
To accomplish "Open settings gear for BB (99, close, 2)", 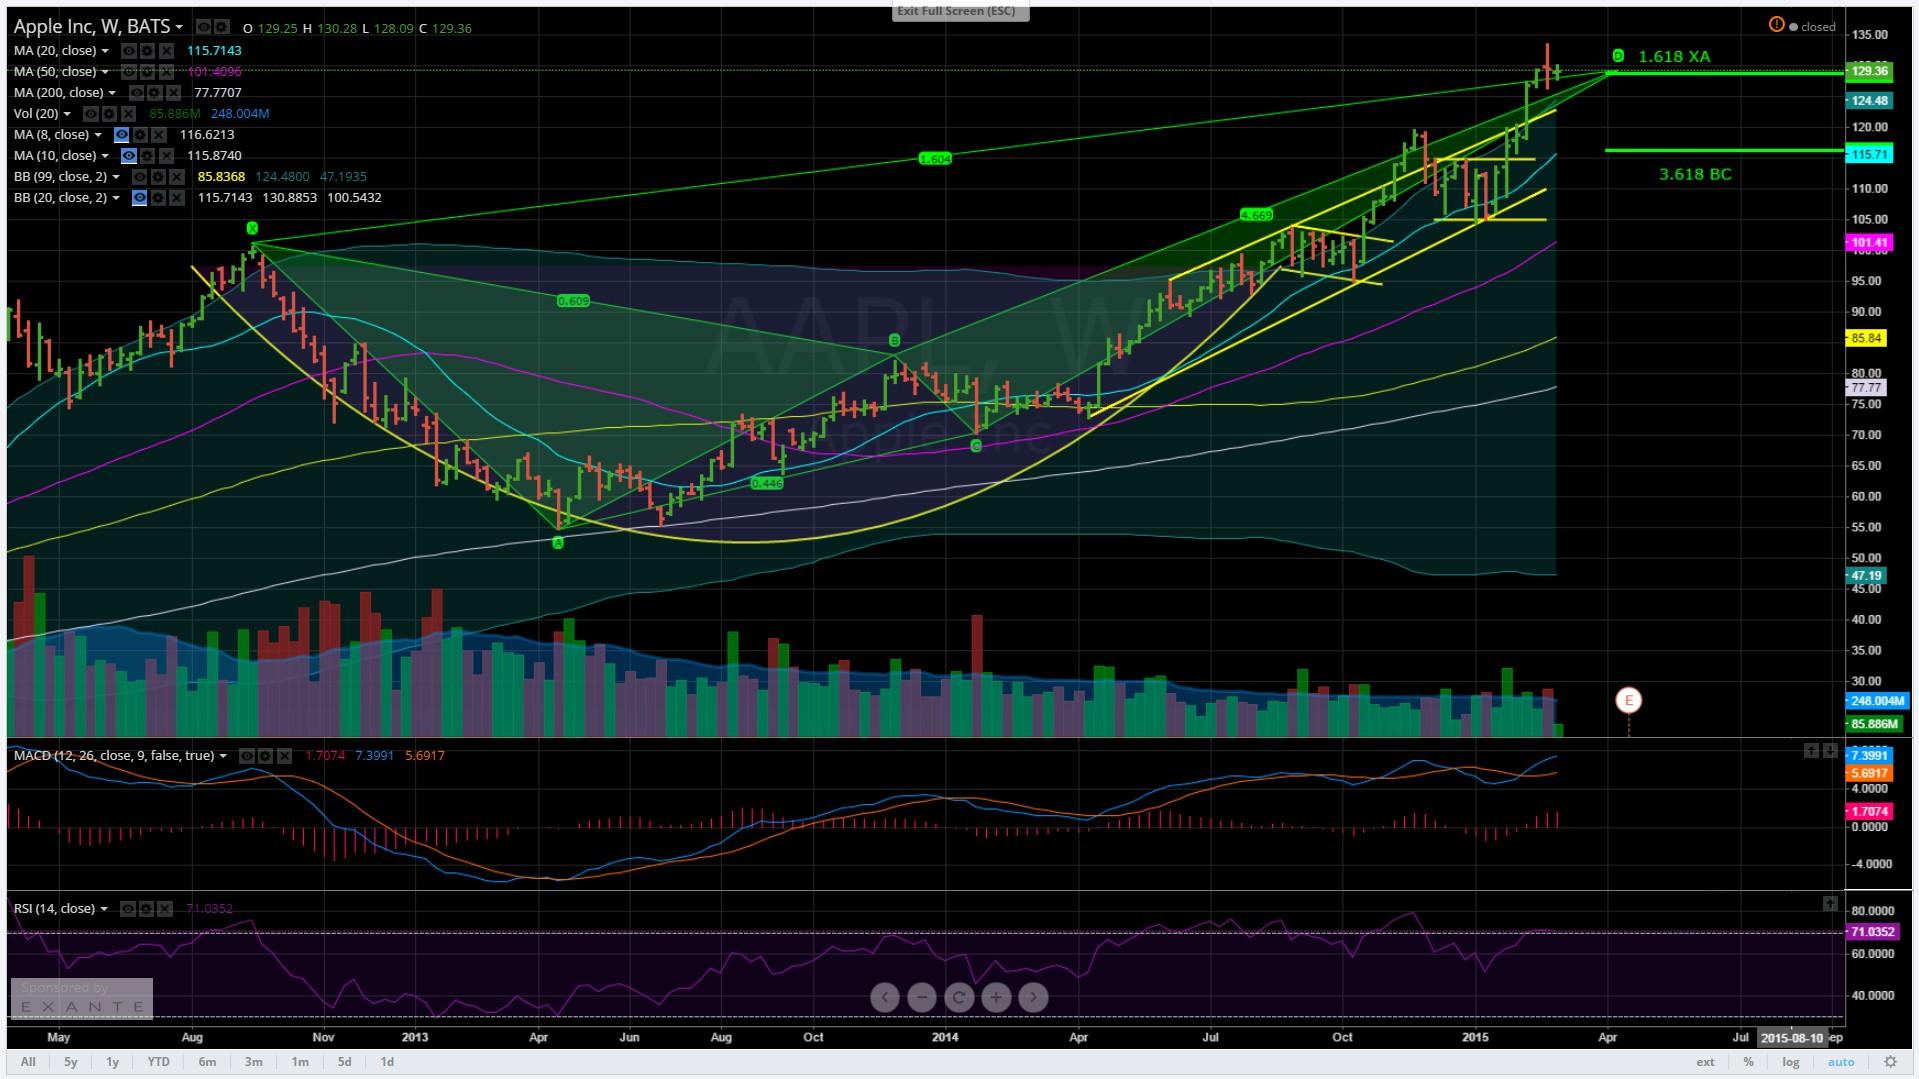I will (x=158, y=177).
